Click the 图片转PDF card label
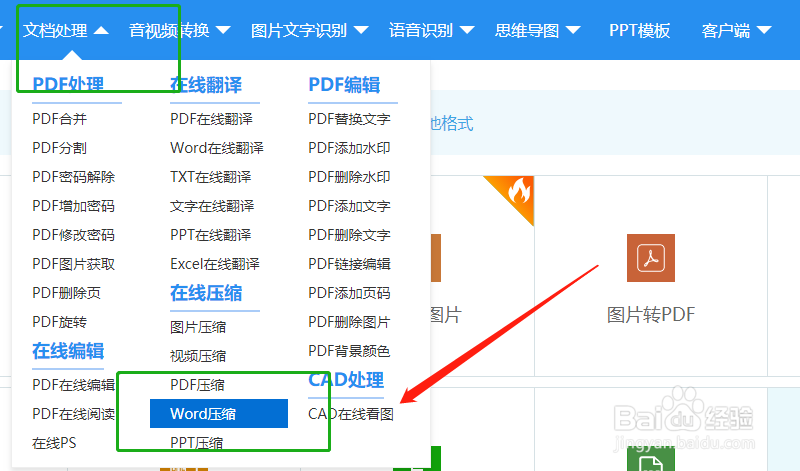 click(651, 314)
